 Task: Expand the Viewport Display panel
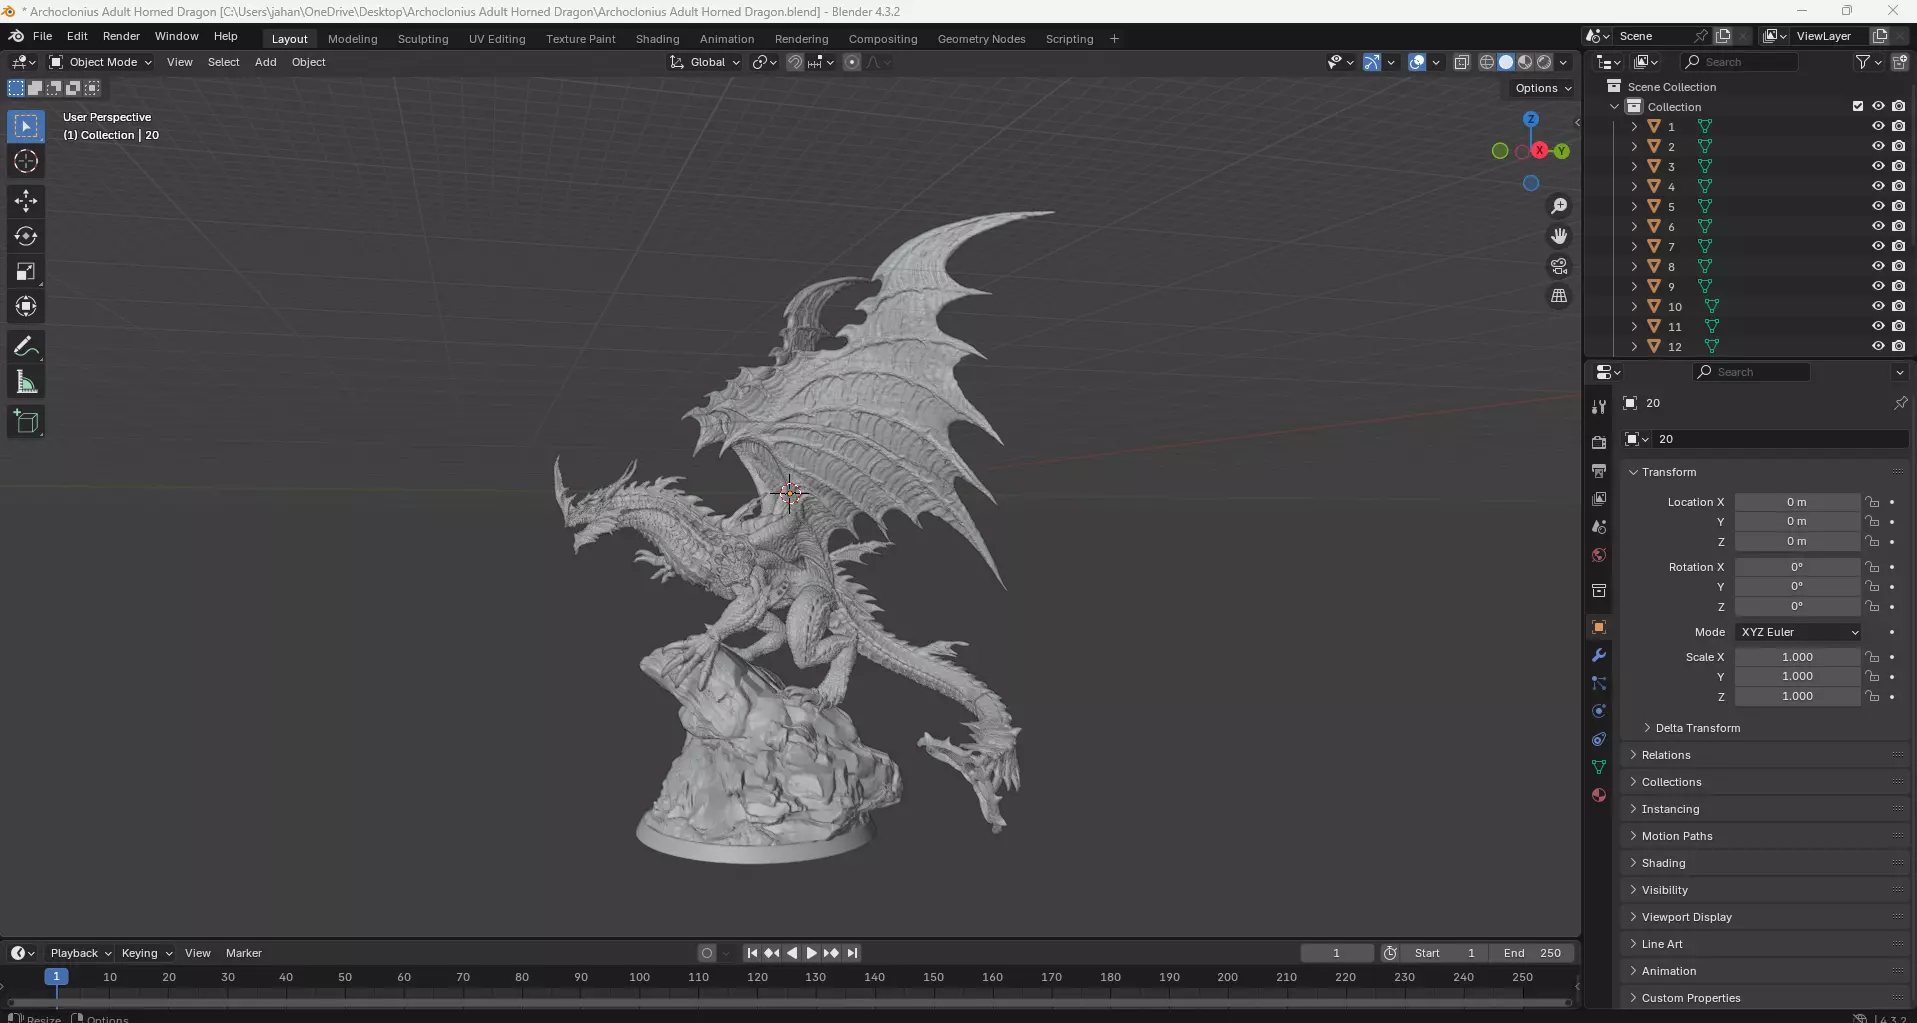tap(1686, 917)
